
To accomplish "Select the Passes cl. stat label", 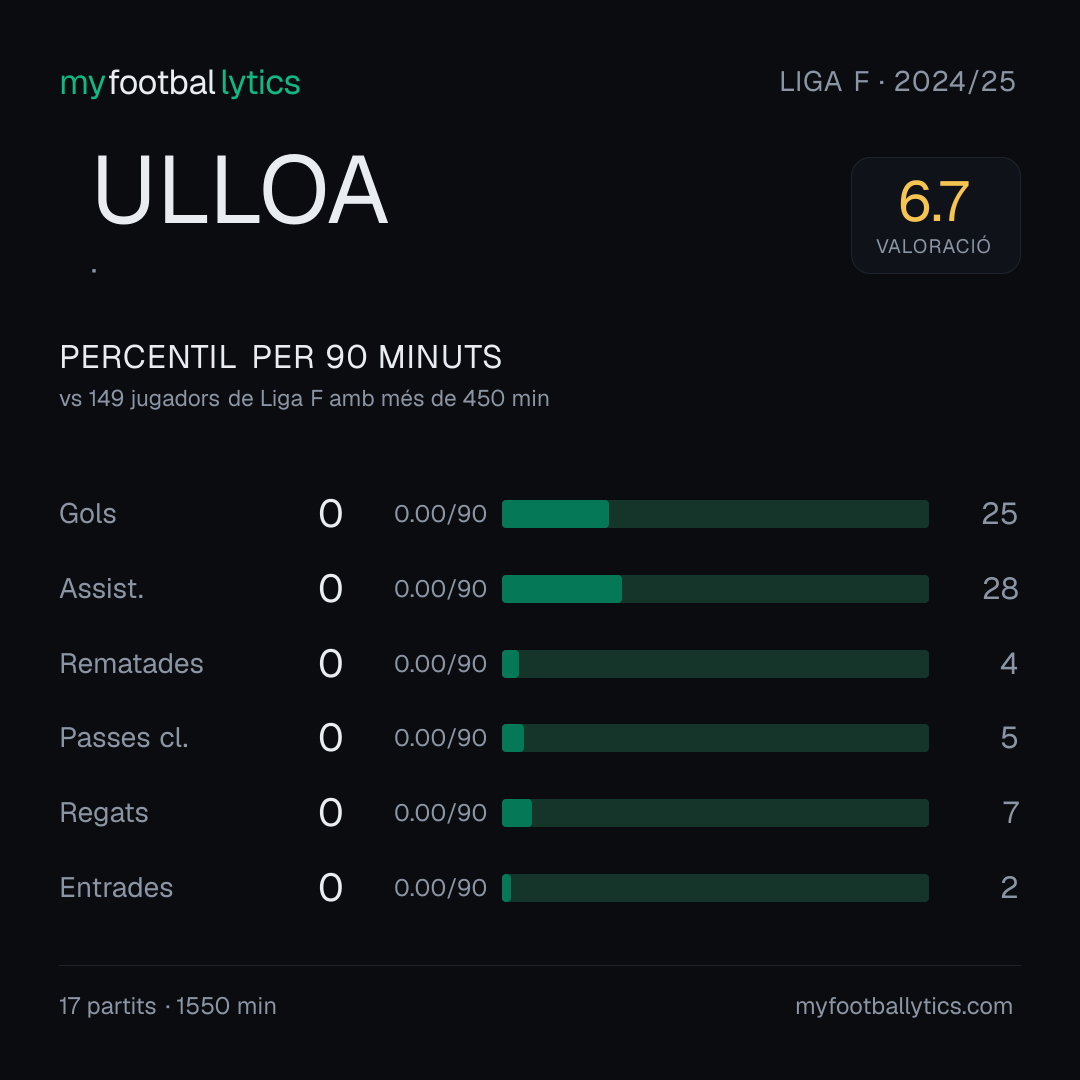I will (x=124, y=738).
